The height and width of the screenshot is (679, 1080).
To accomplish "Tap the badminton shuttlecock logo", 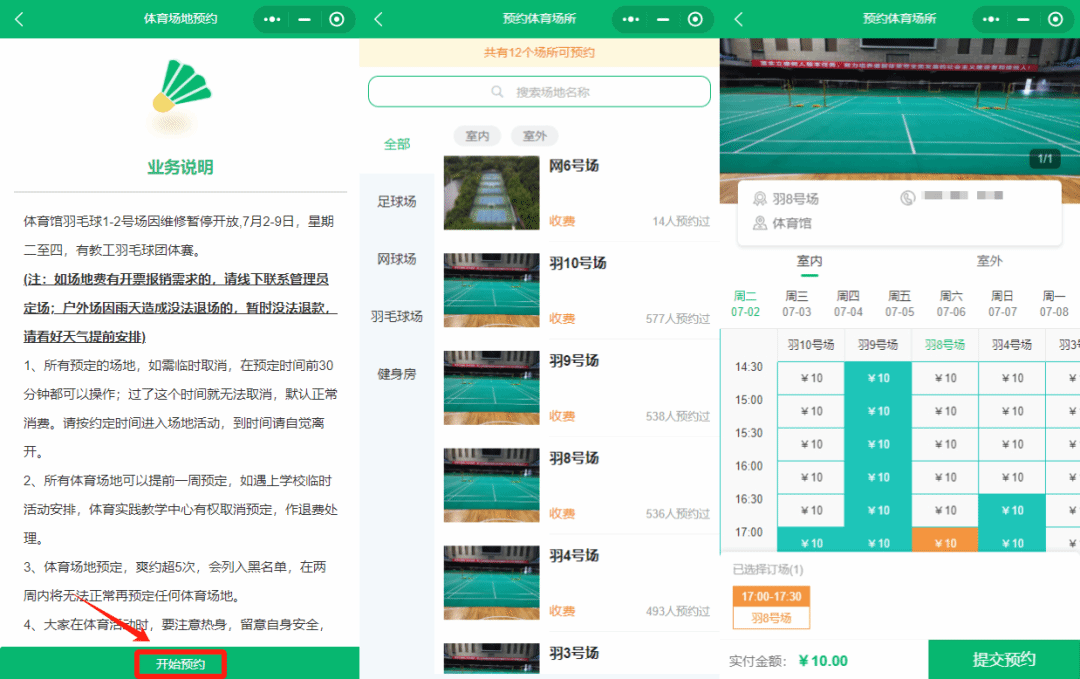I will click(x=180, y=87).
